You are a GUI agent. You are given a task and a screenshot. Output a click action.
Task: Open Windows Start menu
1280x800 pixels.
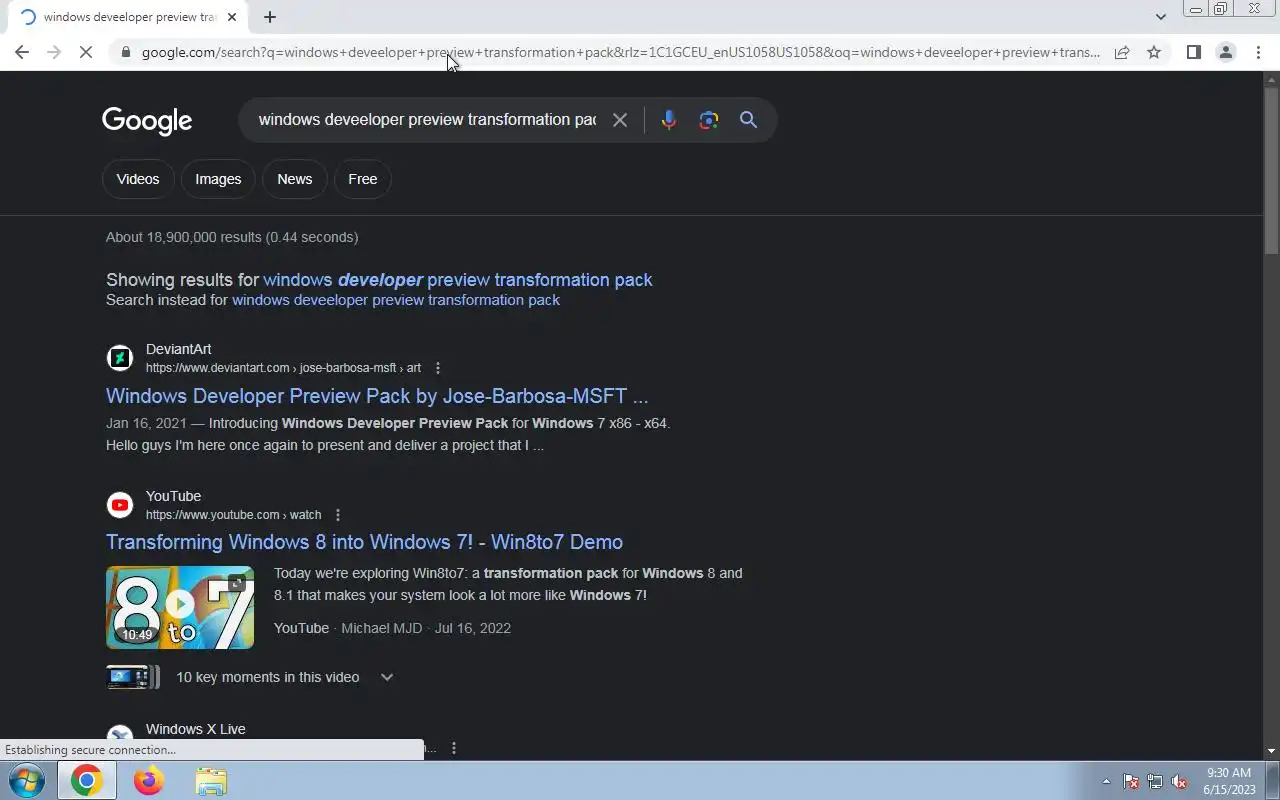tap(26, 780)
